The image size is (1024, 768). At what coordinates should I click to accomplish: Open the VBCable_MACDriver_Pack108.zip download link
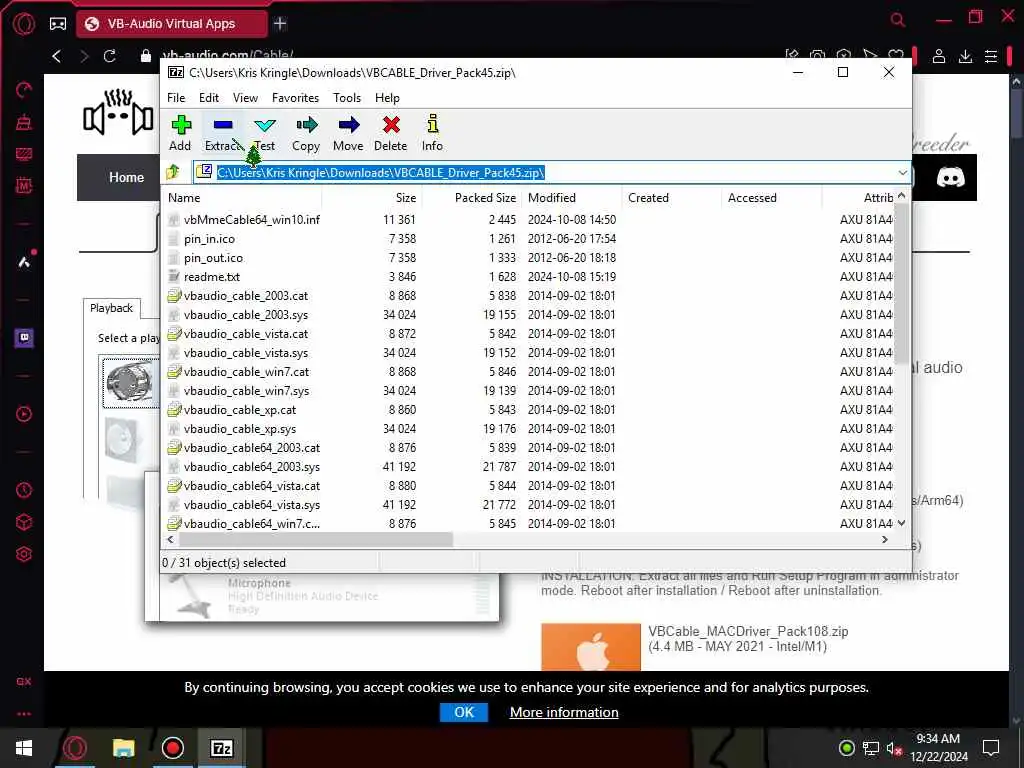(748, 632)
